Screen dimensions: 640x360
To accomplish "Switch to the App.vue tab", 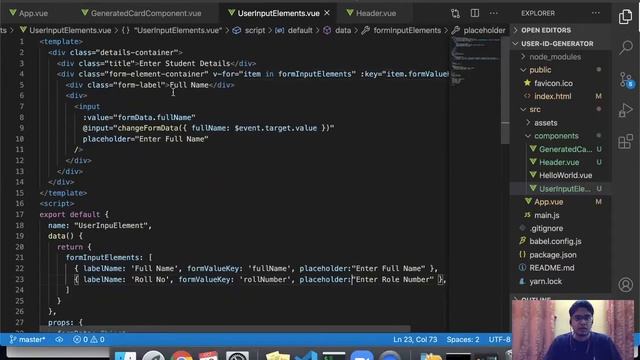I will (x=29, y=13).
